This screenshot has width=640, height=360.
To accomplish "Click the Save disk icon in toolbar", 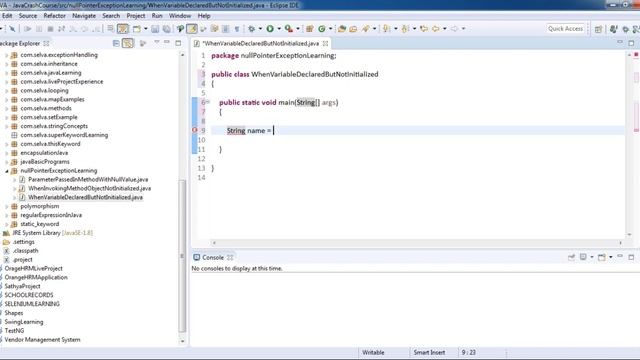I will click(155, 29).
